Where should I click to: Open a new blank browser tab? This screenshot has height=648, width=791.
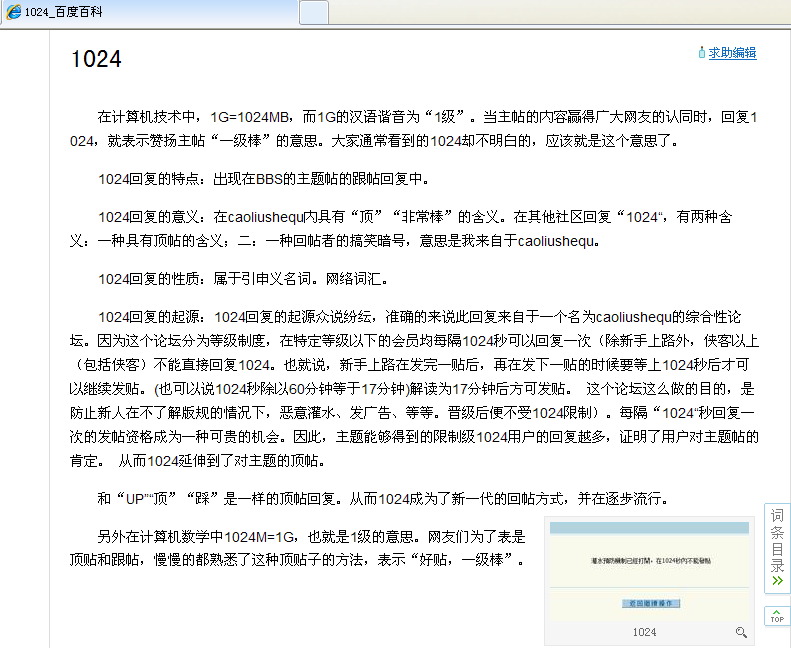(x=314, y=12)
